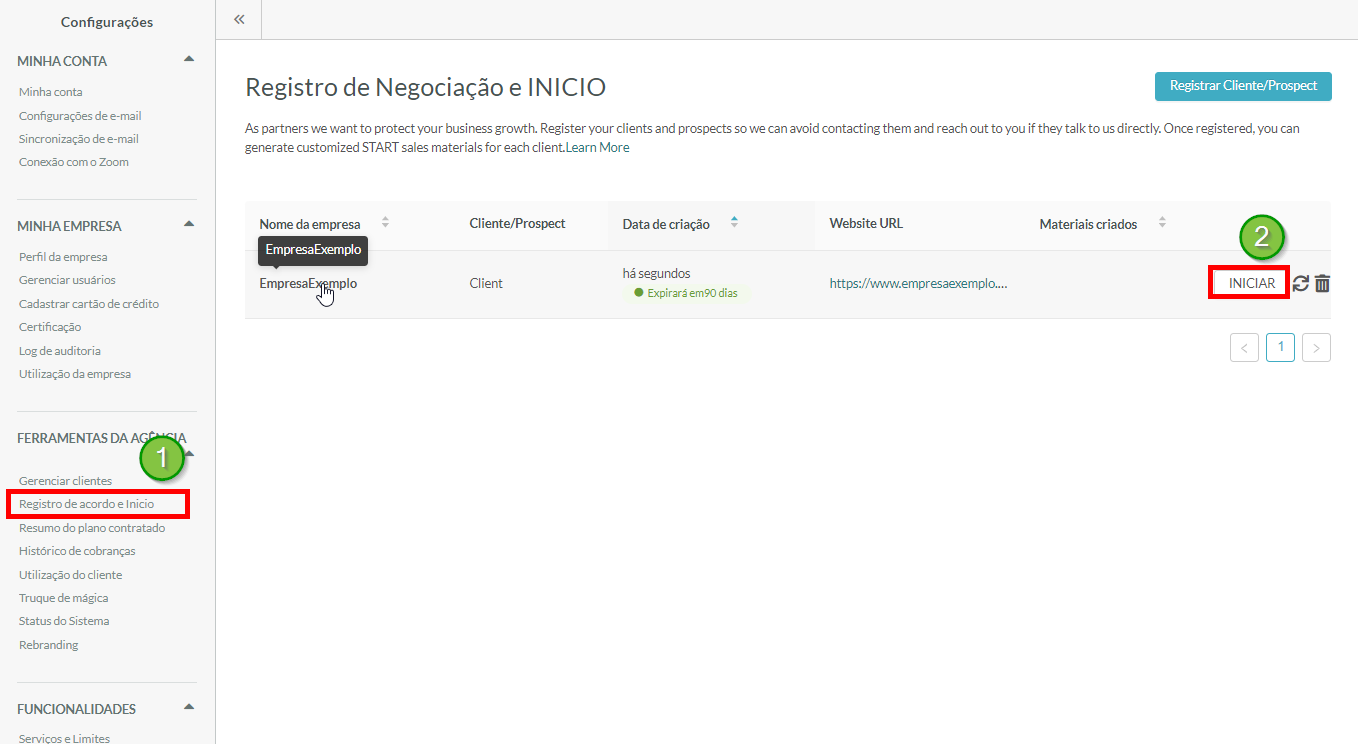Open Gerenciar clientes menu item
Image resolution: width=1358 pixels, height=744 pixels.
coord(65,481)
